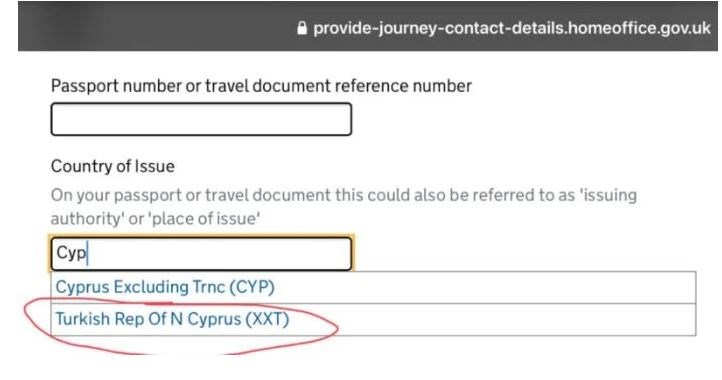Place the cursor after 'Cyp' in the country field

tap(87, 253)
